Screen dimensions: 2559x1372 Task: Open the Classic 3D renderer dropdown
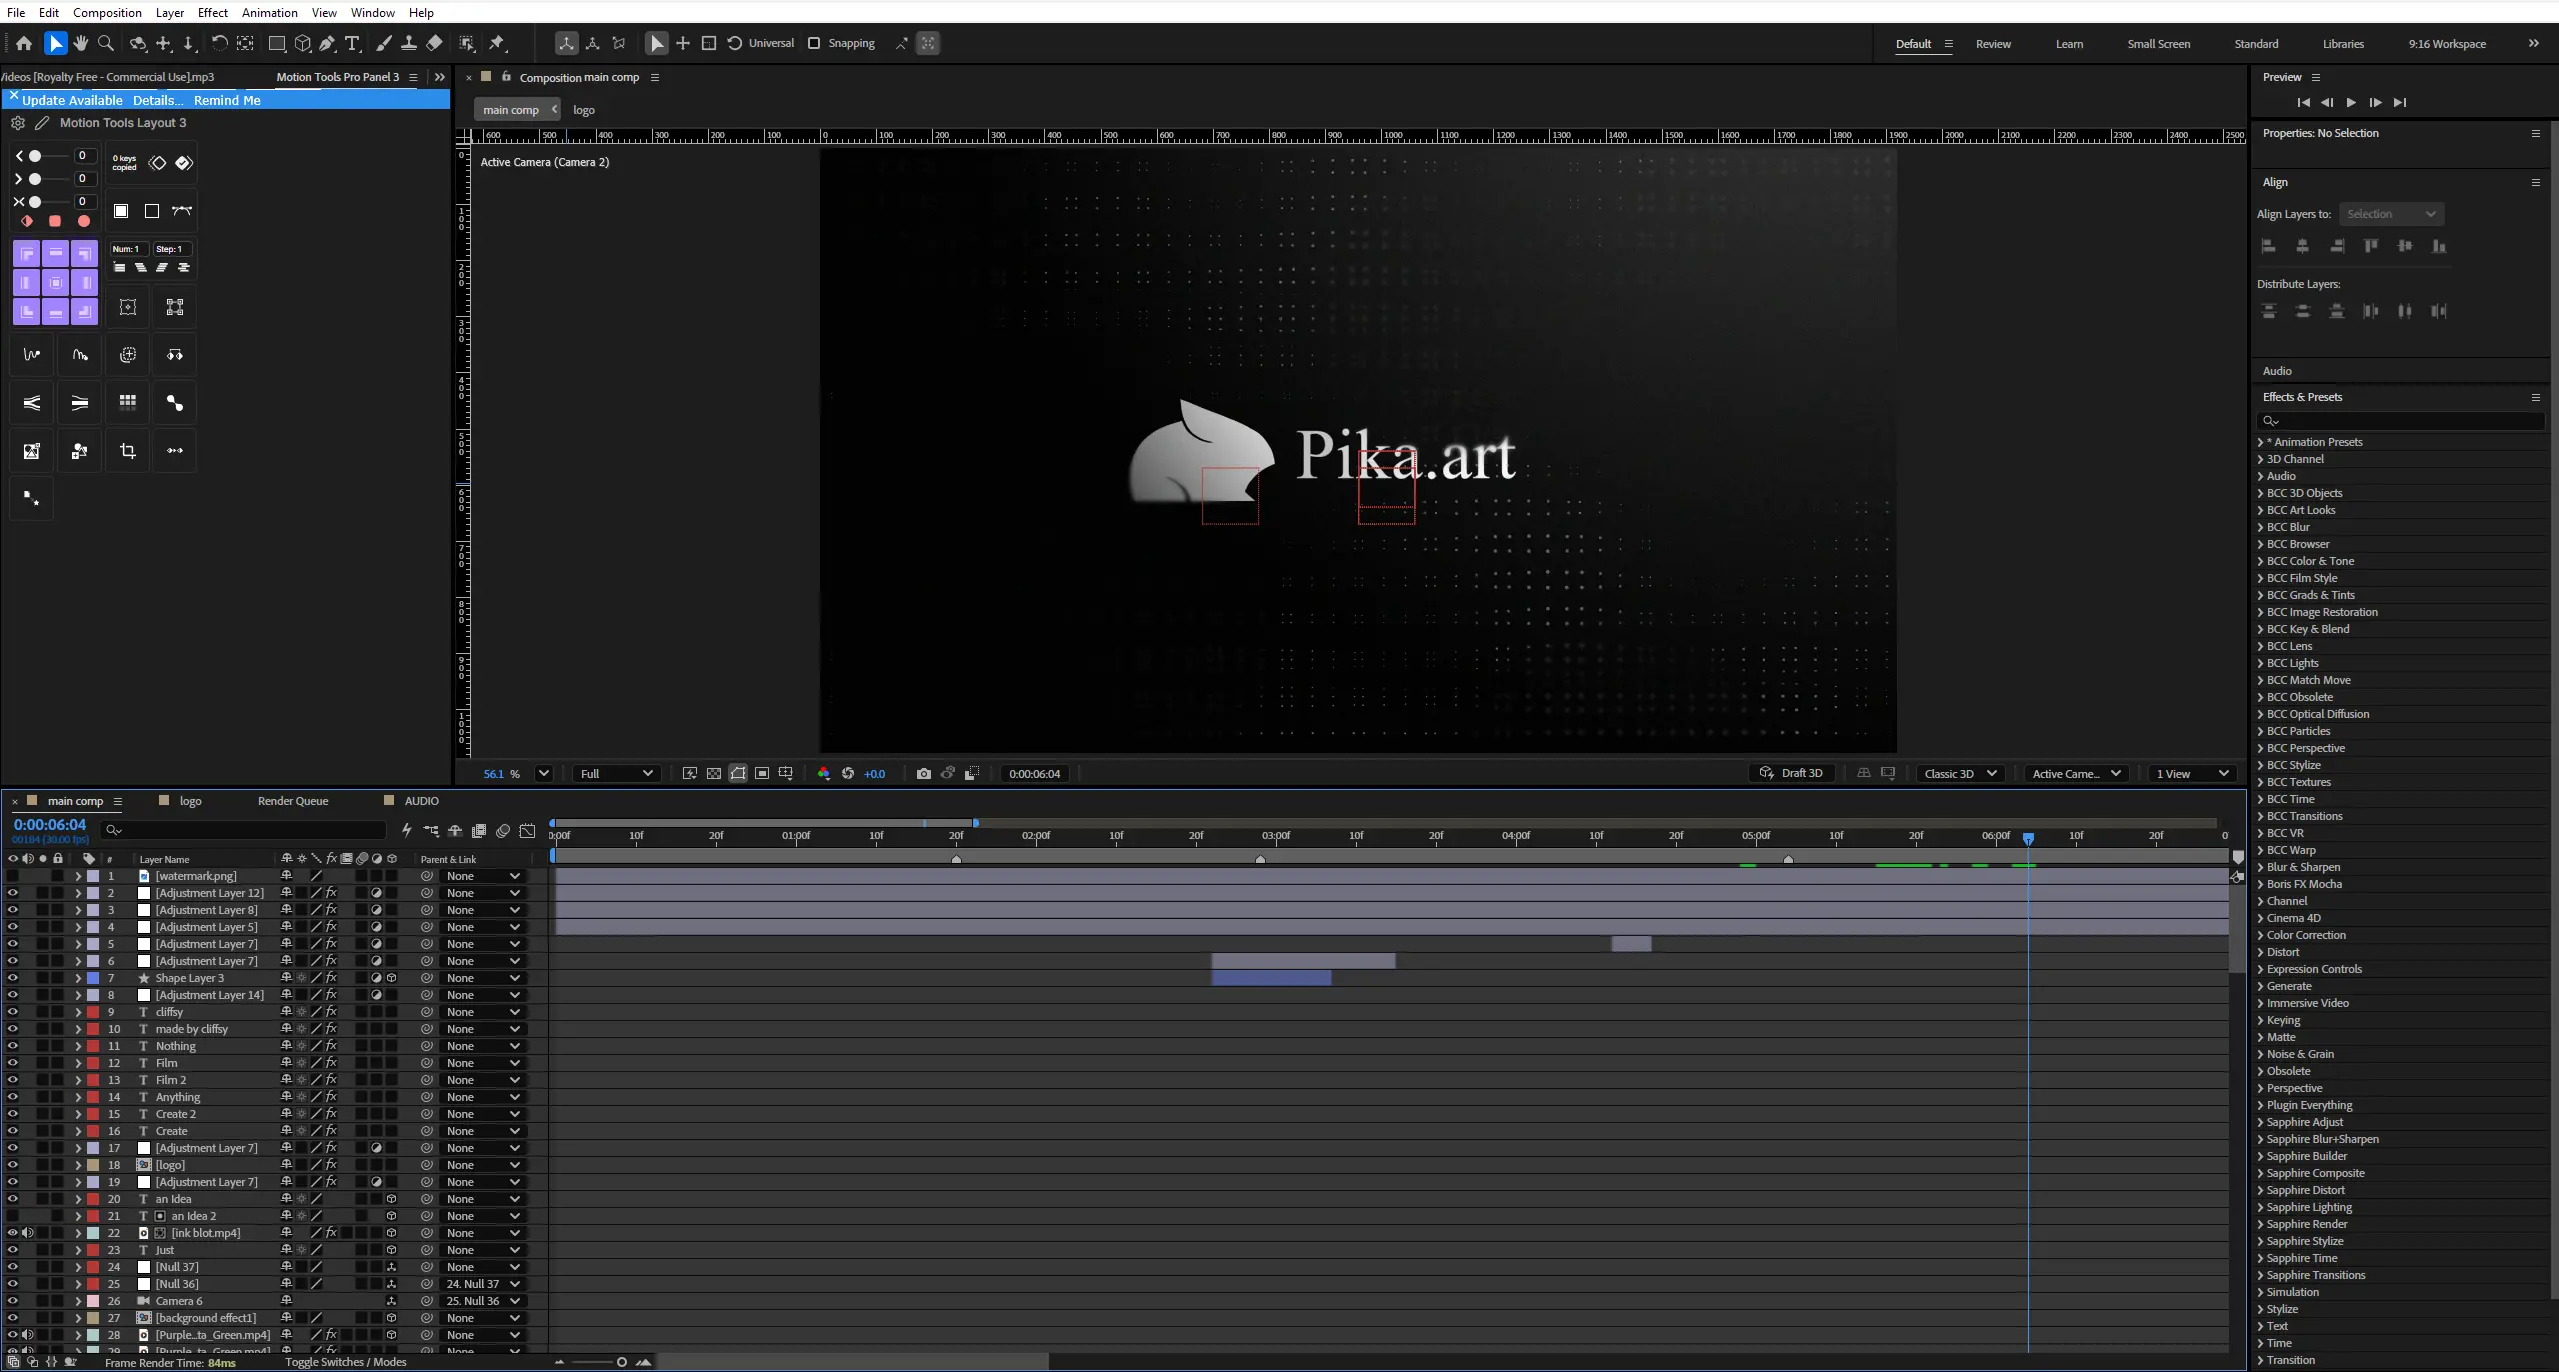pyautogui.click(x=1960, y=774)
